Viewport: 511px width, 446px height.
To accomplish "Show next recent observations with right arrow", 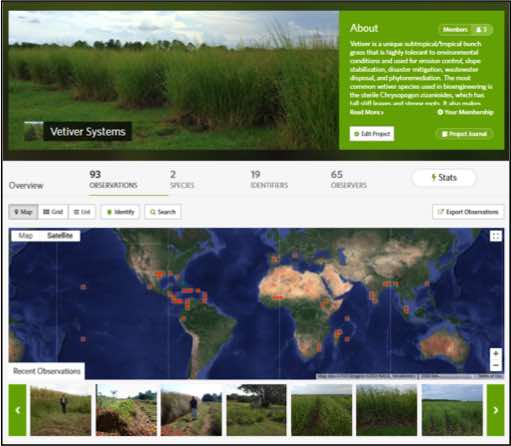I will pyautogui.click(x=495, y=410).
